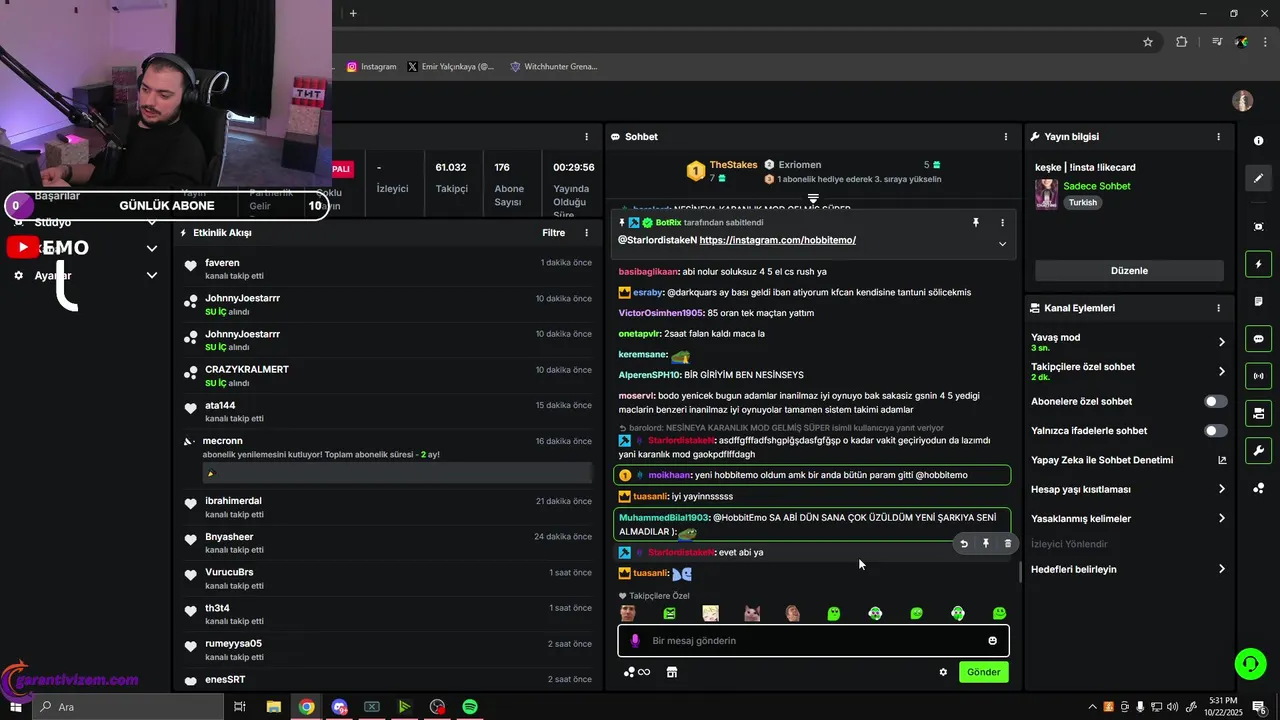Expand Hedefleri belirleyin option
This screenshot has width=1280, height=720.
[1221, 569]
